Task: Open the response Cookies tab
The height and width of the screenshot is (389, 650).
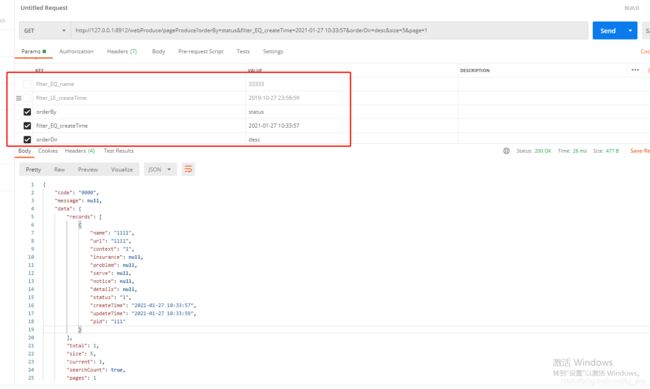Action: (48, 151)
